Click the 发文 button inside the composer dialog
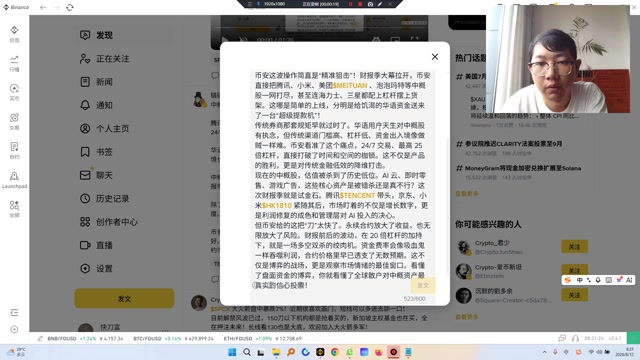Screen dimensions: 640x360 pos(423,285)
